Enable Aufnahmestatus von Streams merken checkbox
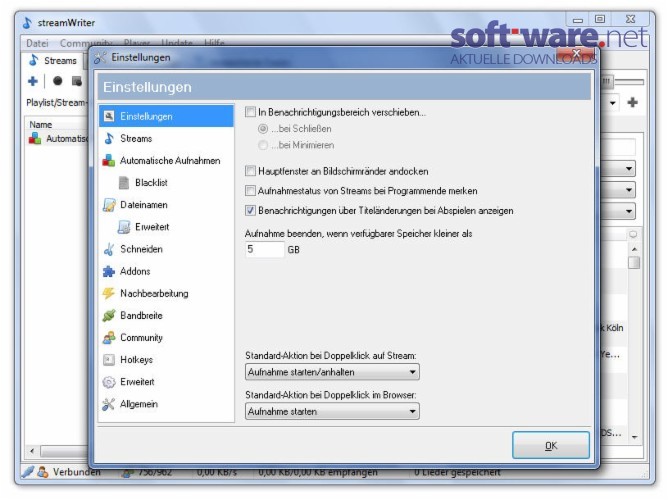Screen dimensions: 668x500 tap(250, 191)
